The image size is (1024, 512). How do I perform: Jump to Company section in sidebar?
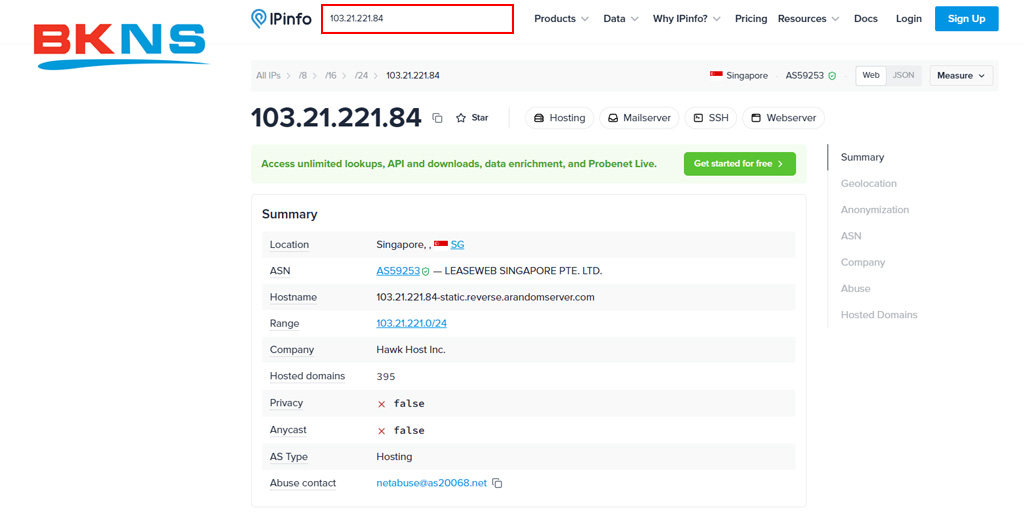pos(863,263)
